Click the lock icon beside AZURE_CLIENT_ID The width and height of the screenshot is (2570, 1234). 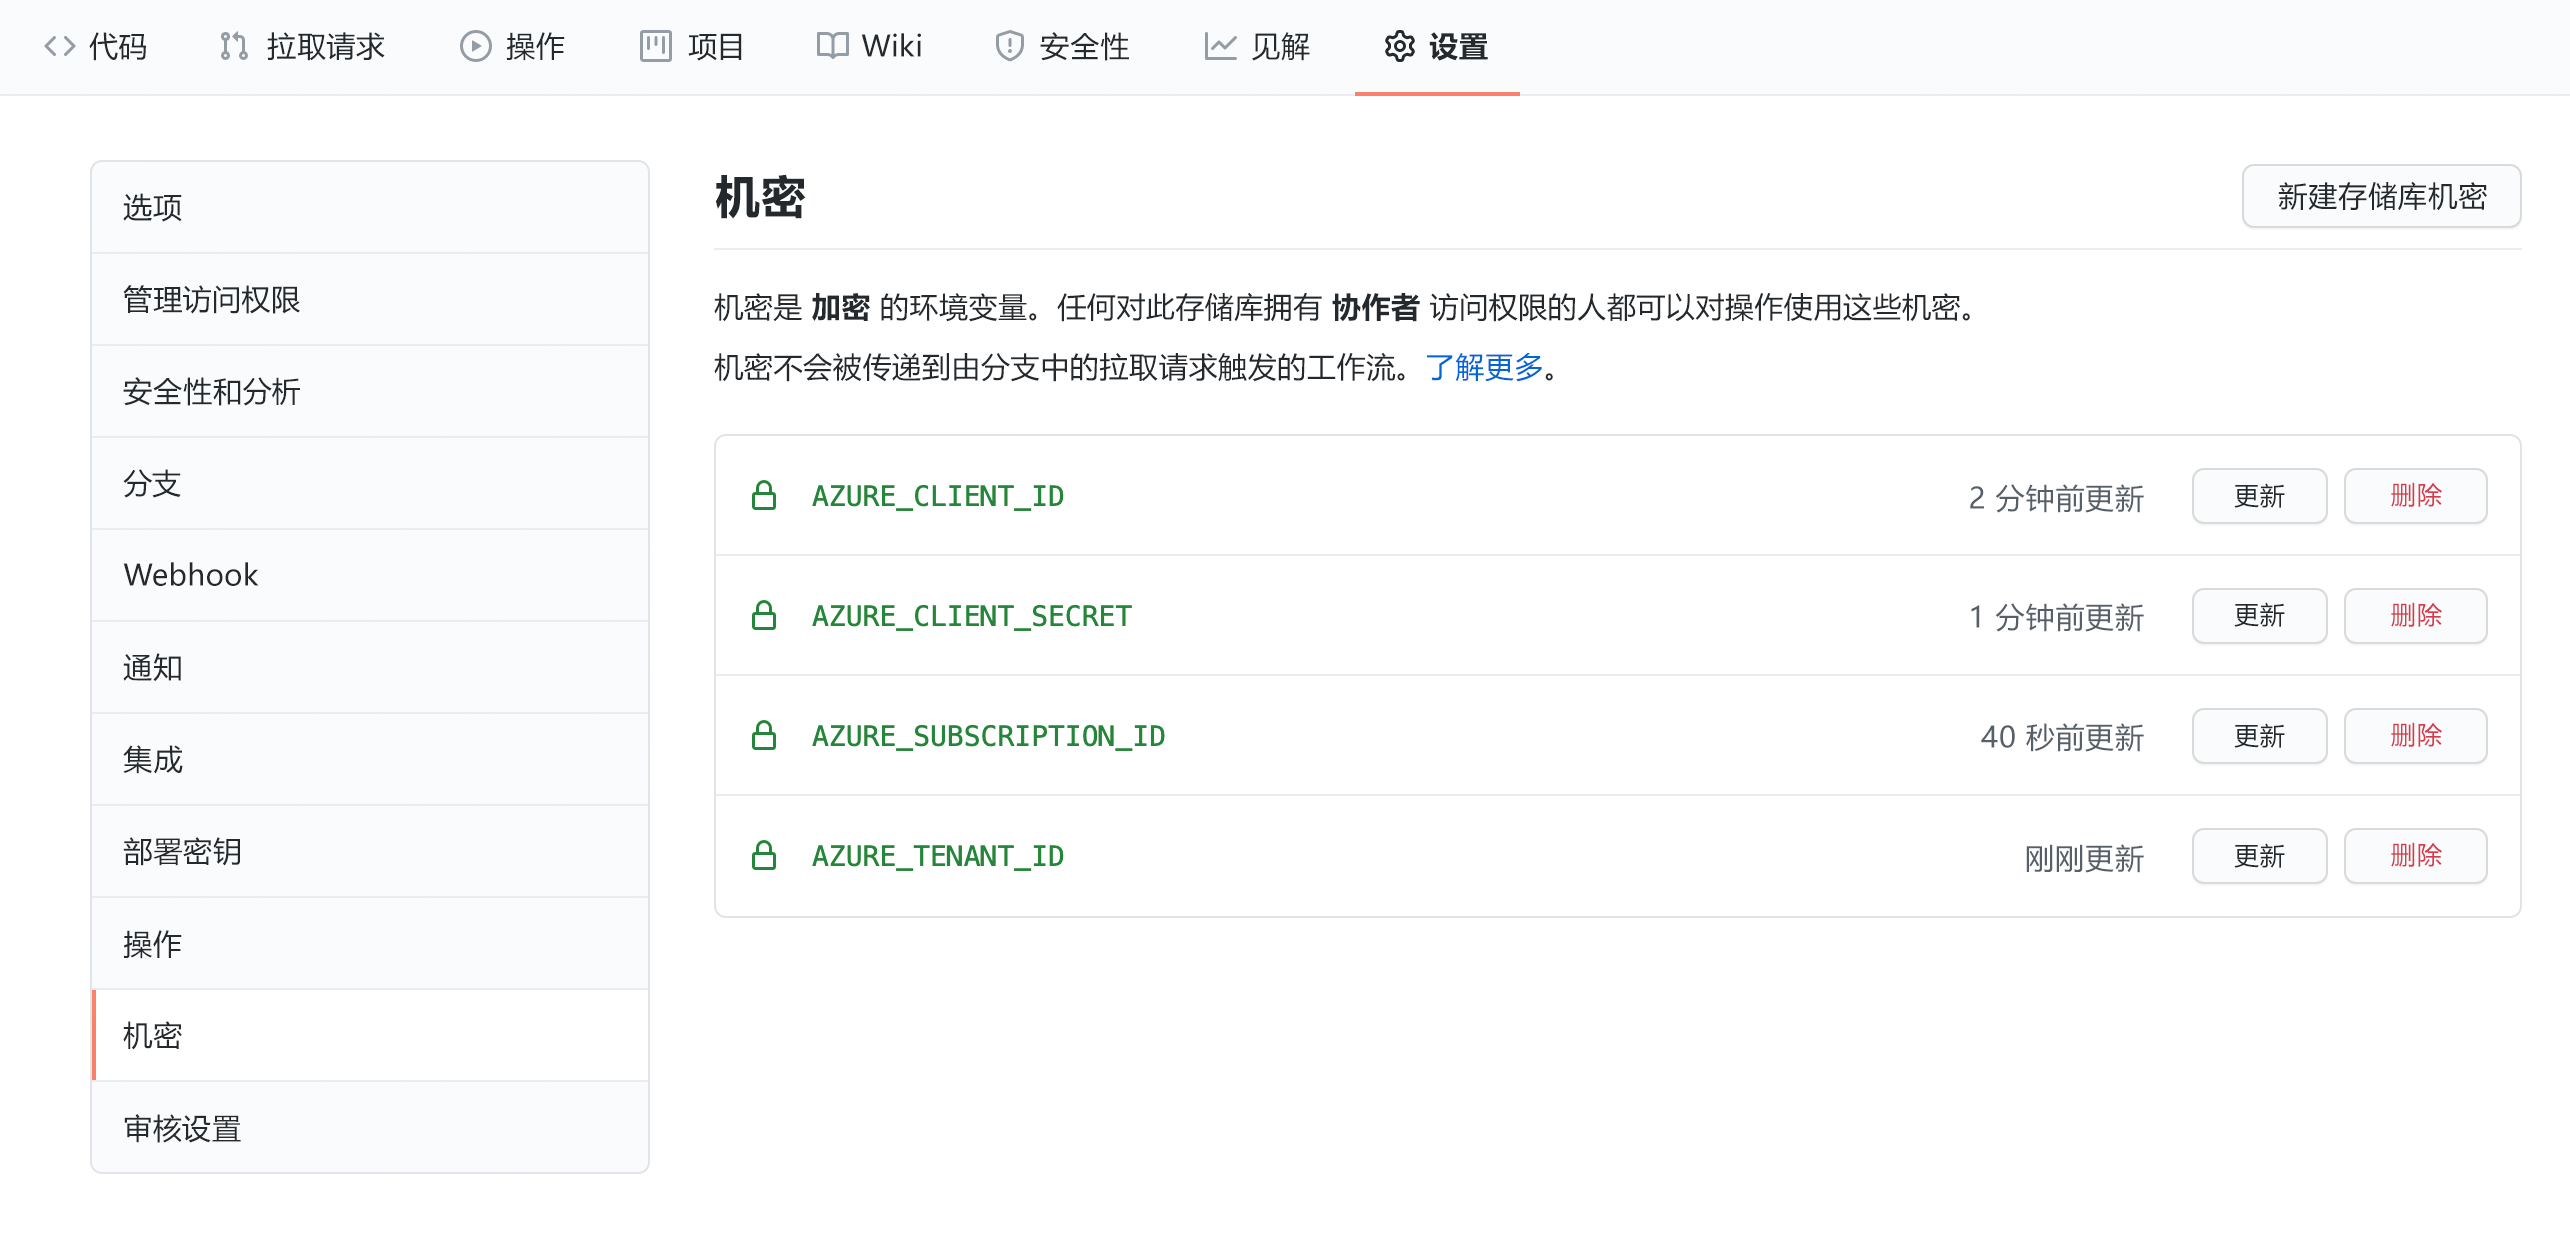click(765, 495)
